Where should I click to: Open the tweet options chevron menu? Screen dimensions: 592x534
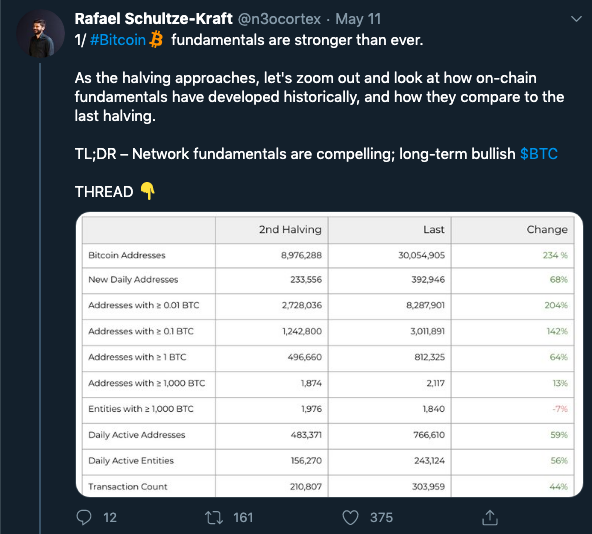point(576,19)
